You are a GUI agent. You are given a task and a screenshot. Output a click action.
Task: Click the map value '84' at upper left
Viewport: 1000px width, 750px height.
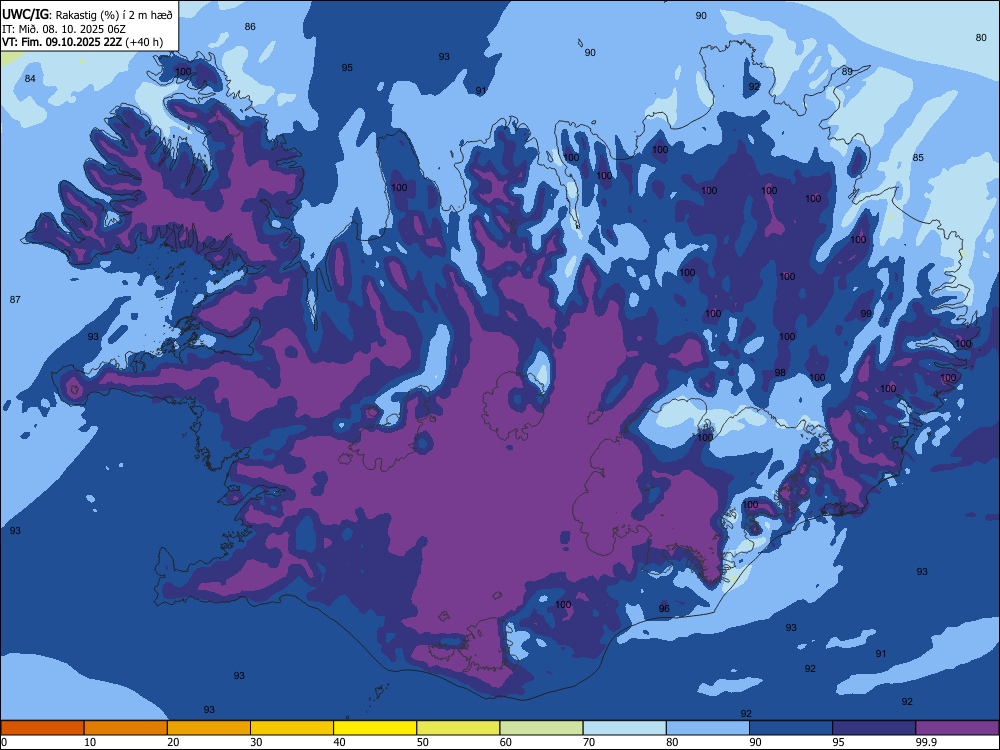[30, 78]
